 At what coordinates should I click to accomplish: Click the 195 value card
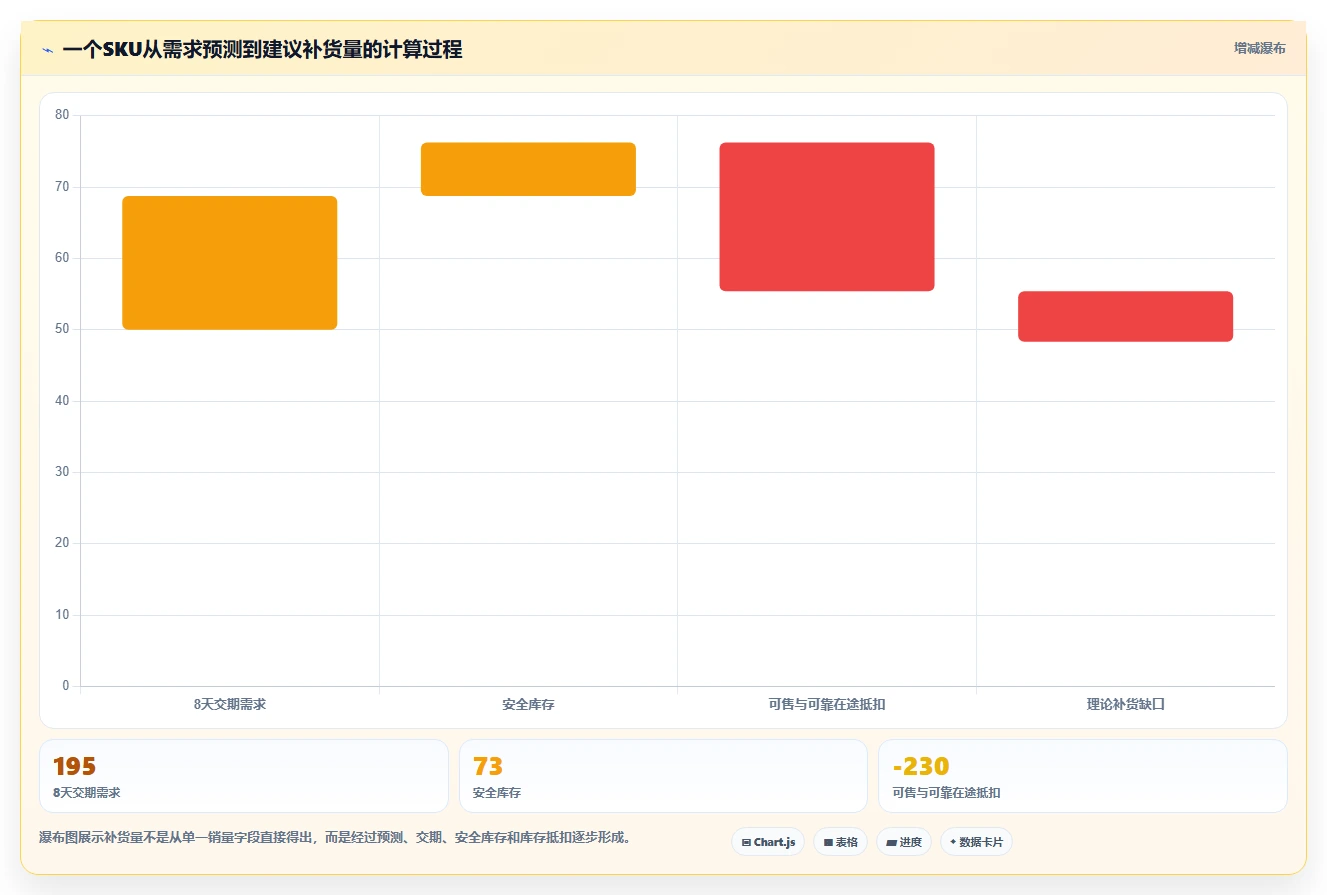244,776
